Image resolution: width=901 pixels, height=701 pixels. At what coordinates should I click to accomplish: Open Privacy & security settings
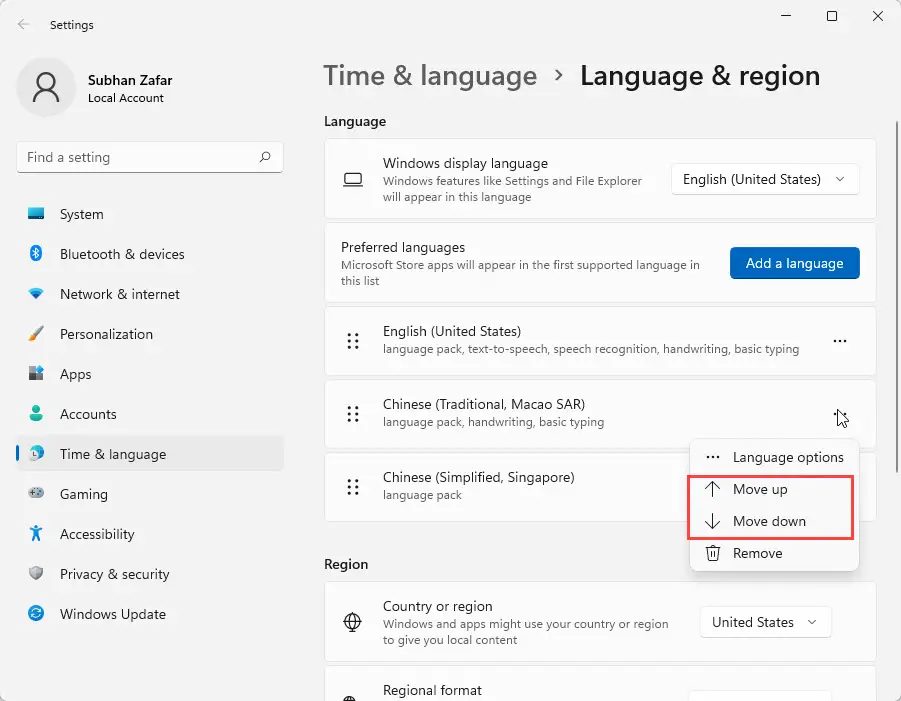pos(114,574)
